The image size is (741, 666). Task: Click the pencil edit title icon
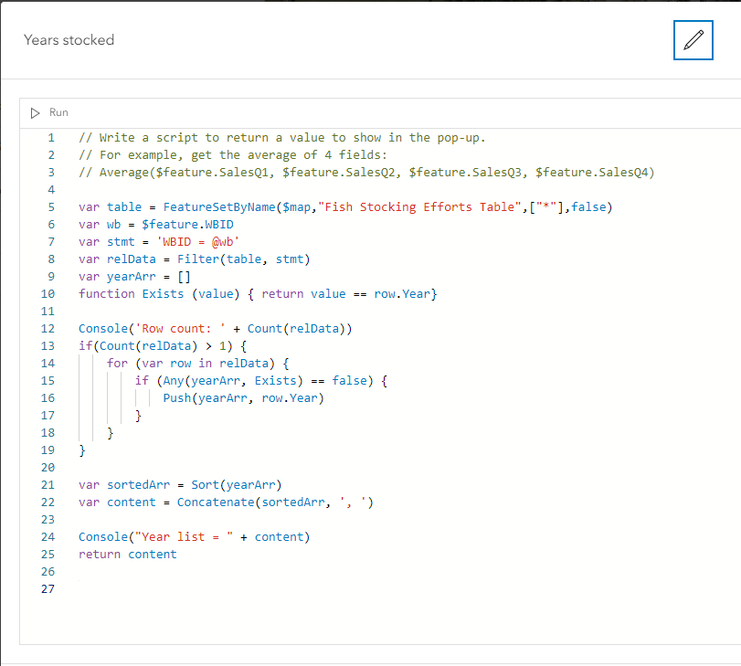click(x=693, y=40)
